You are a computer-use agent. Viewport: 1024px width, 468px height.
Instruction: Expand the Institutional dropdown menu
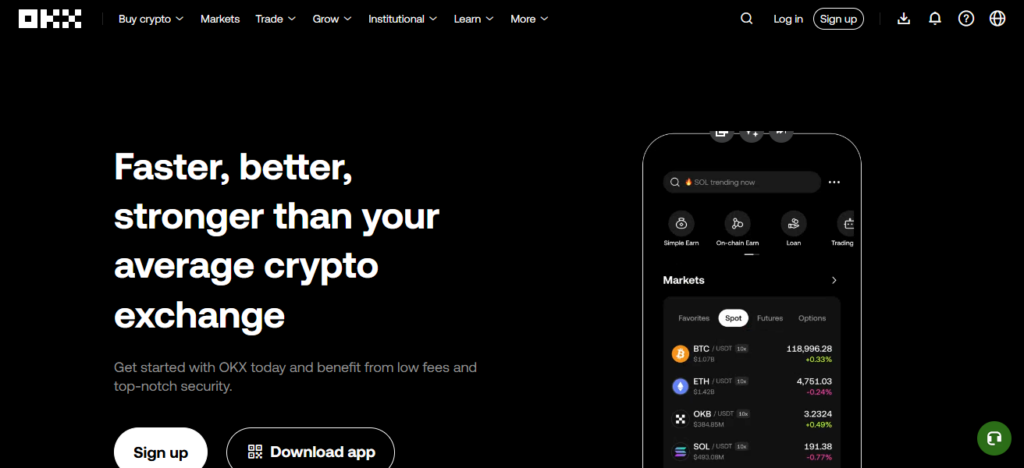pyautogui.click(x=403, y=19)
